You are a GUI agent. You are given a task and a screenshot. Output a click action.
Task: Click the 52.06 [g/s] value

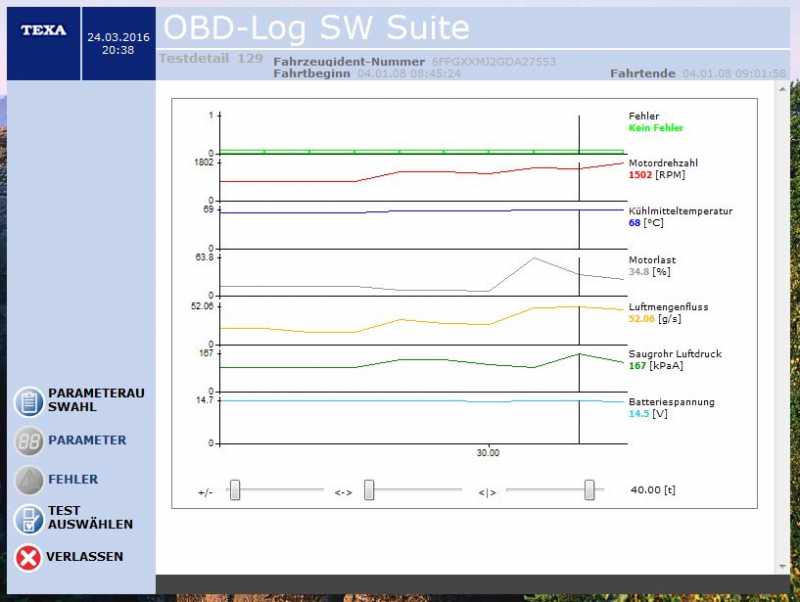655,319
